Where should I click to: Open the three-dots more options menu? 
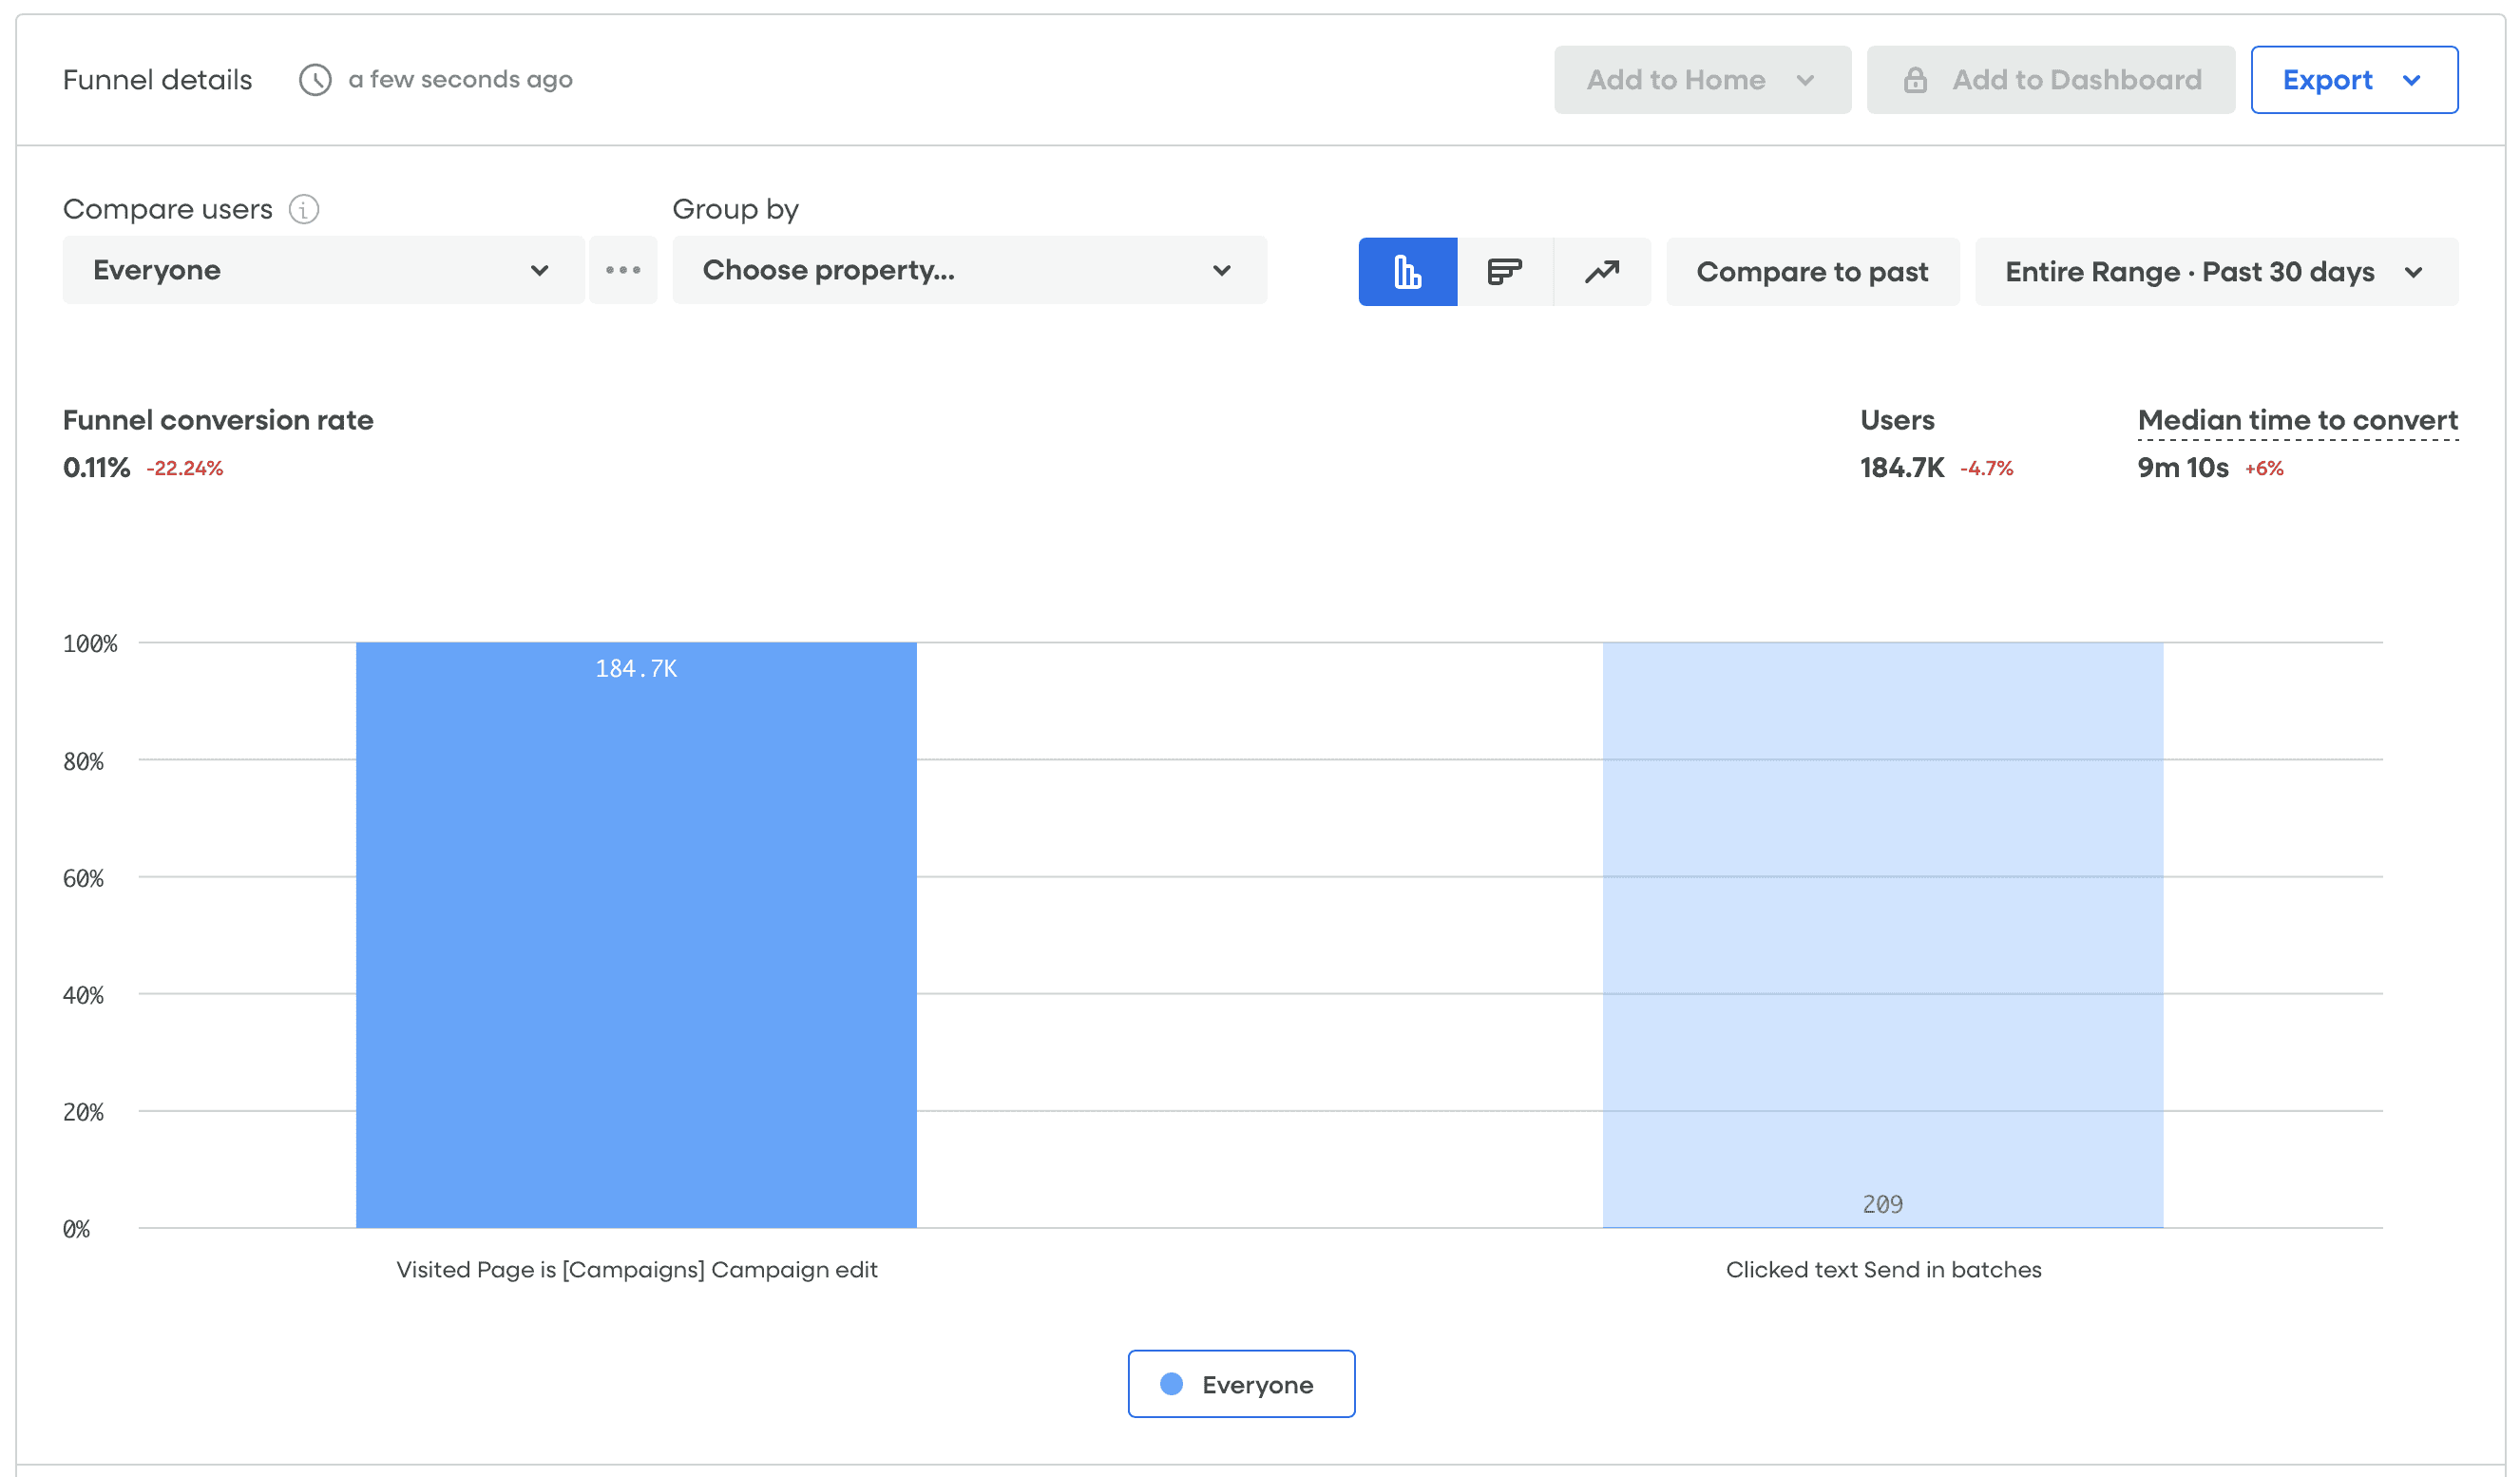click(x=622, y=270)
